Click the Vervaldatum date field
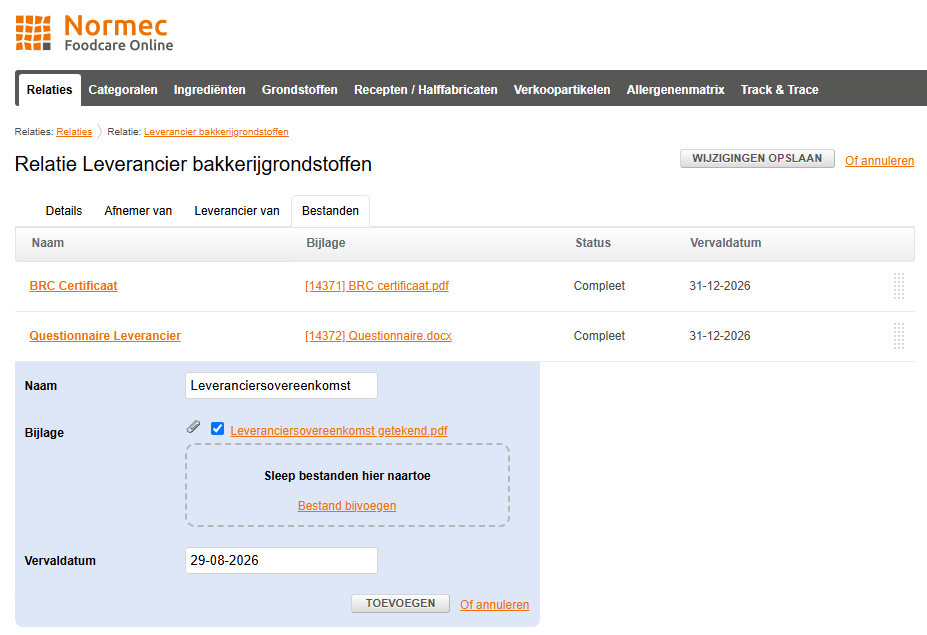Image resolution: width=927 pixels, height=635 pixels. [281, 561]
